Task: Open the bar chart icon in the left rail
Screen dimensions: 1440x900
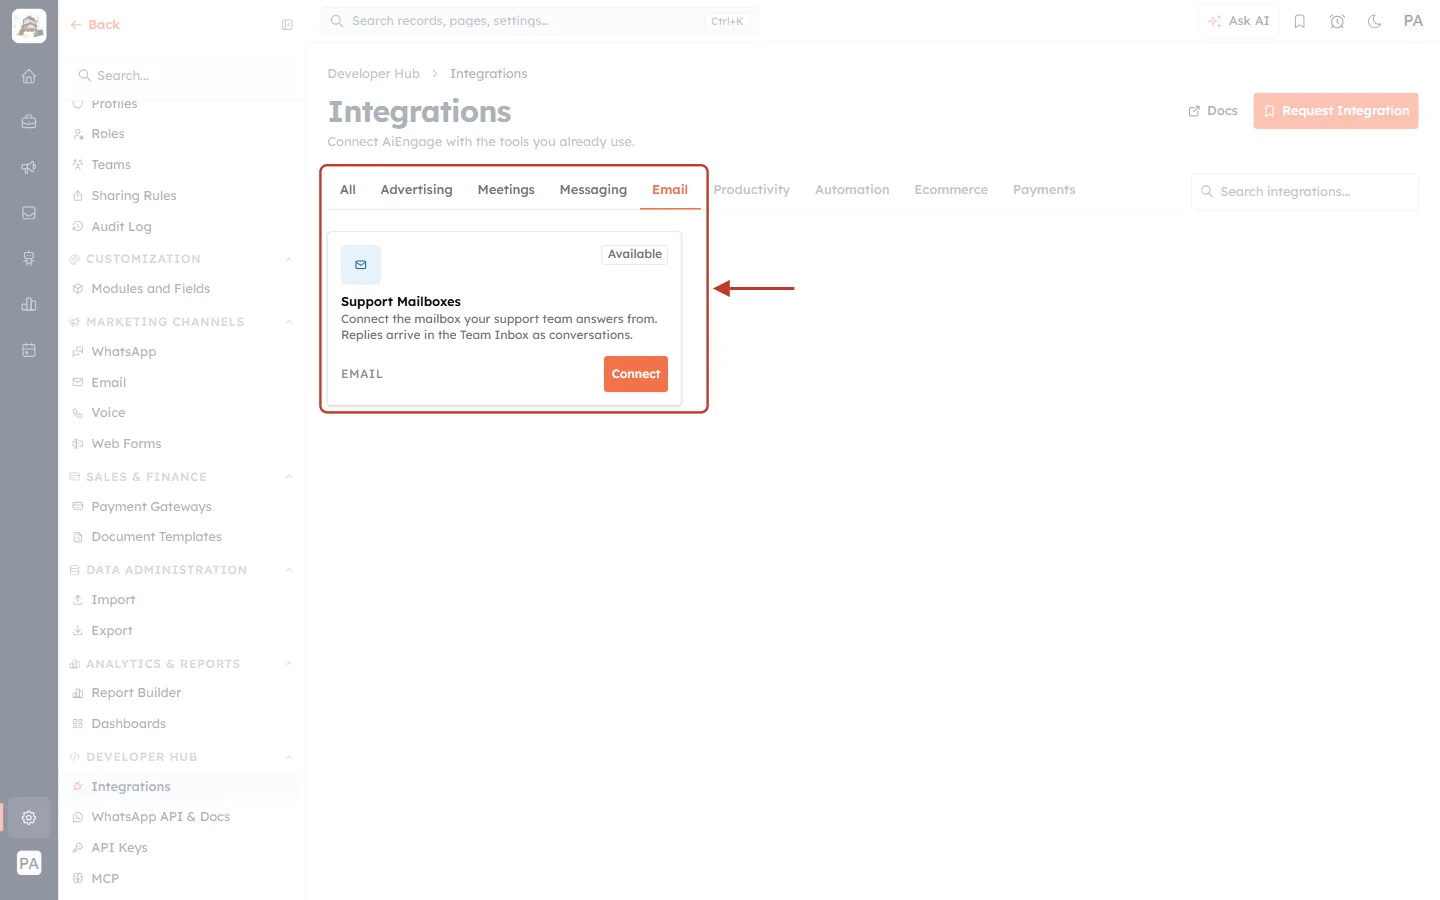Action: [29, 304]
